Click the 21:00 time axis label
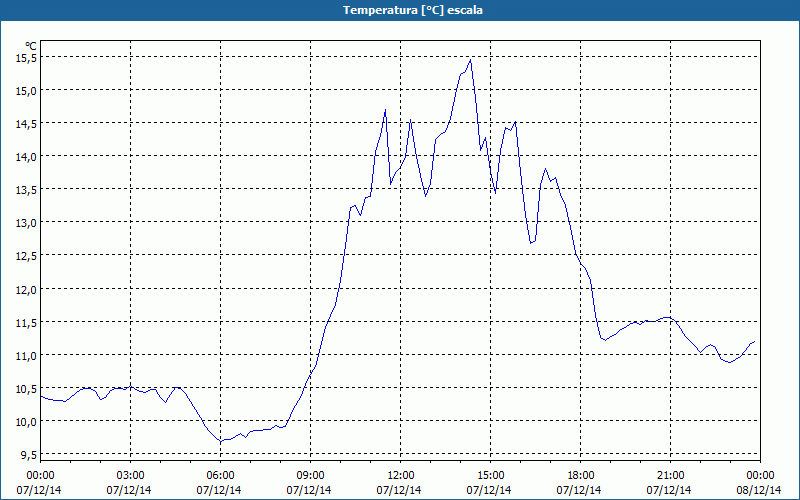The image size is (800, 500). tap(670, 476)
